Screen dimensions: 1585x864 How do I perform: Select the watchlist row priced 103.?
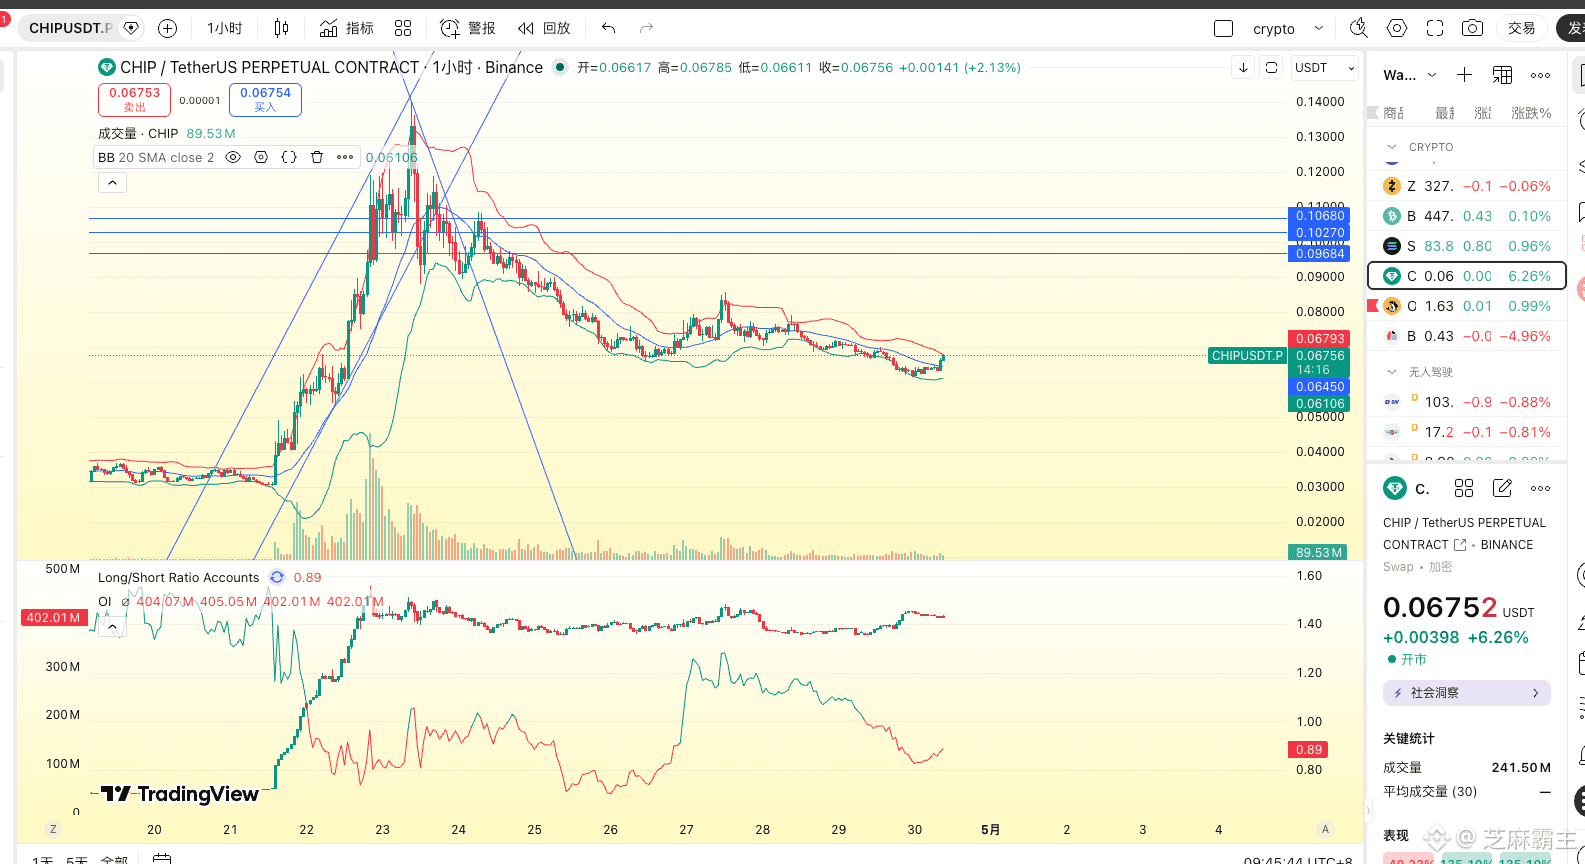click(1467, 402)
